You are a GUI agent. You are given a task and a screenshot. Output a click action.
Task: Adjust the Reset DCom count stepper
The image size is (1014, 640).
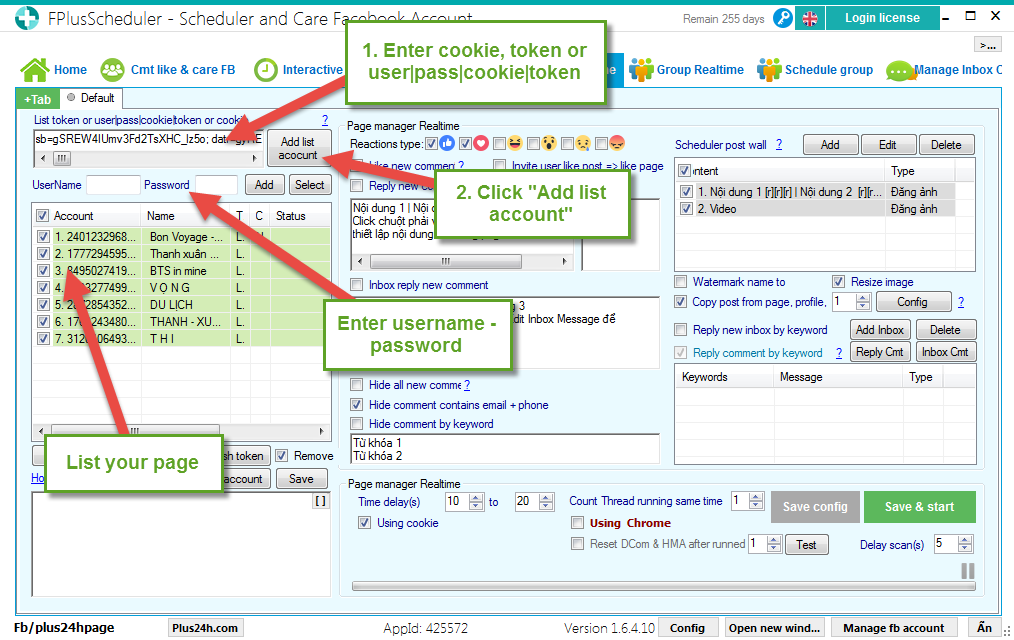773,544
